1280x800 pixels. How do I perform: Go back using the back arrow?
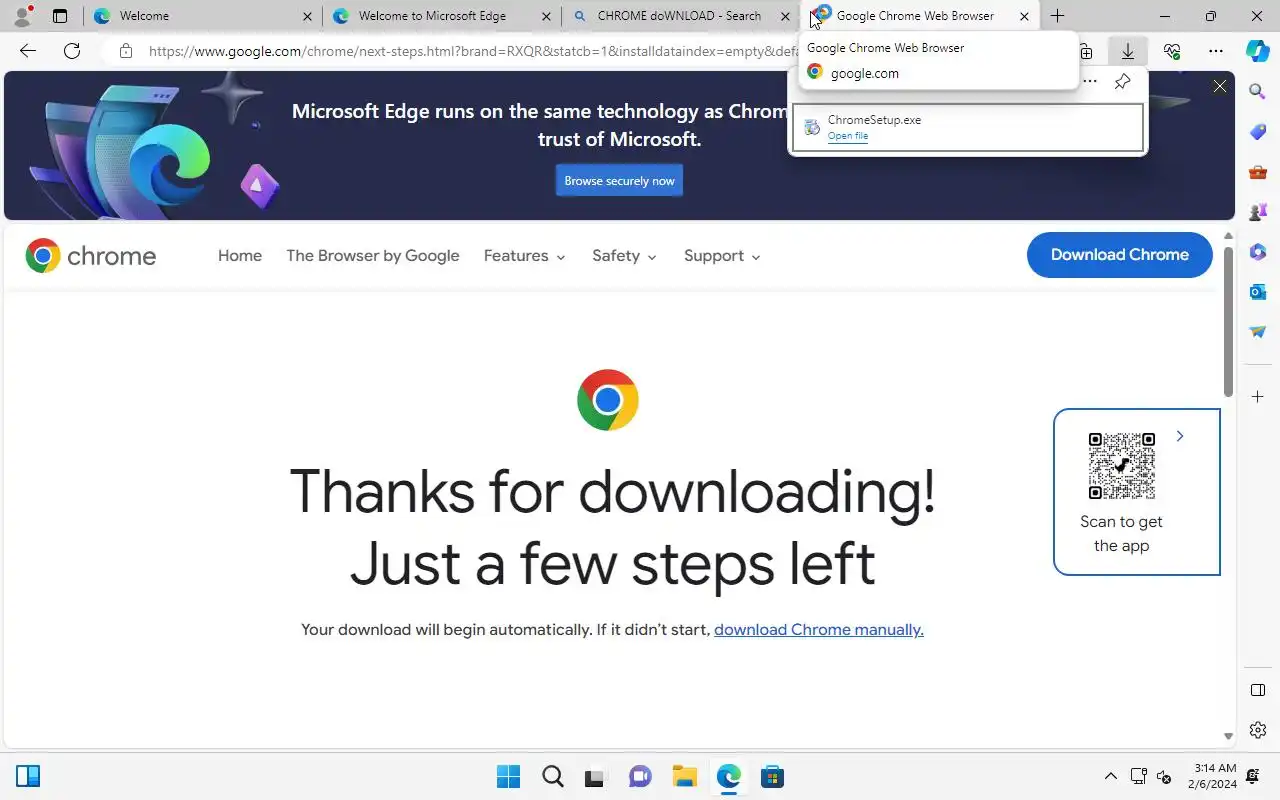28,51
